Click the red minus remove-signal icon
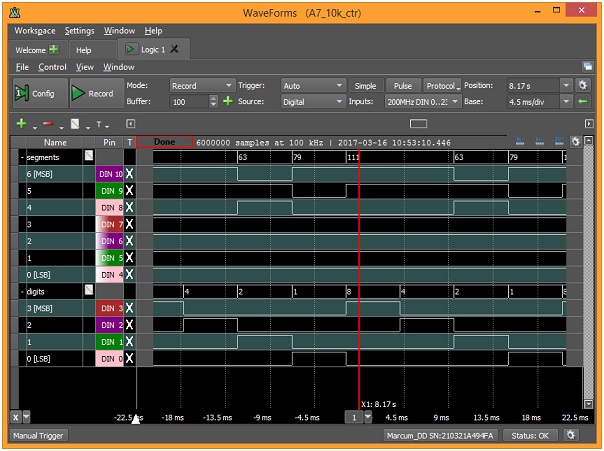Screen dimensions: 604x451 pyautogui.click(x=48, y=123)
